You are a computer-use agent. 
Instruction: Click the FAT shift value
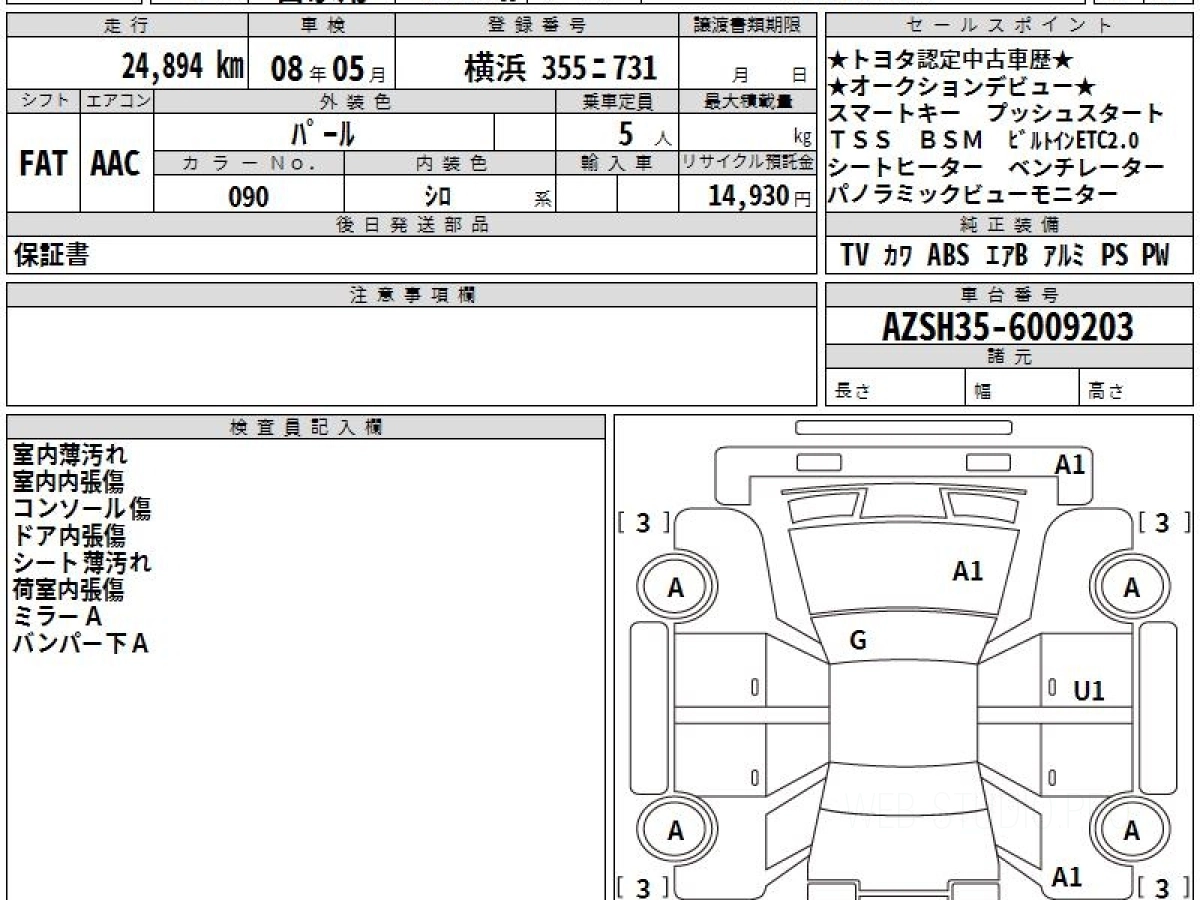click(43, 163)
